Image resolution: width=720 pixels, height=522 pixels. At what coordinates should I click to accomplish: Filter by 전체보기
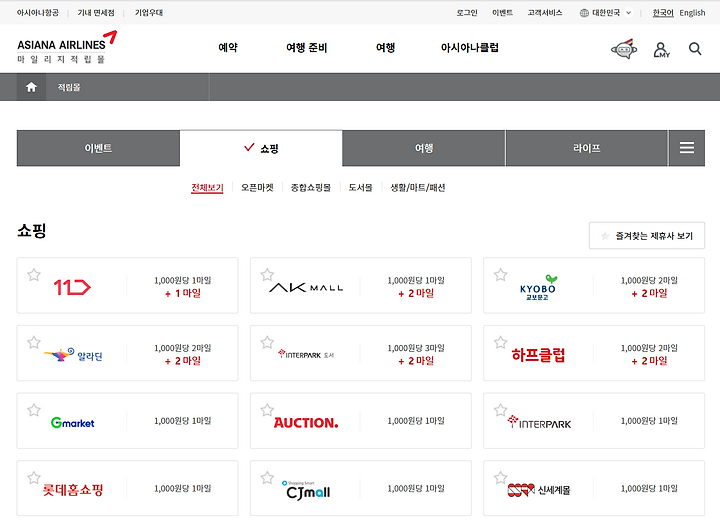pos(207,188)
